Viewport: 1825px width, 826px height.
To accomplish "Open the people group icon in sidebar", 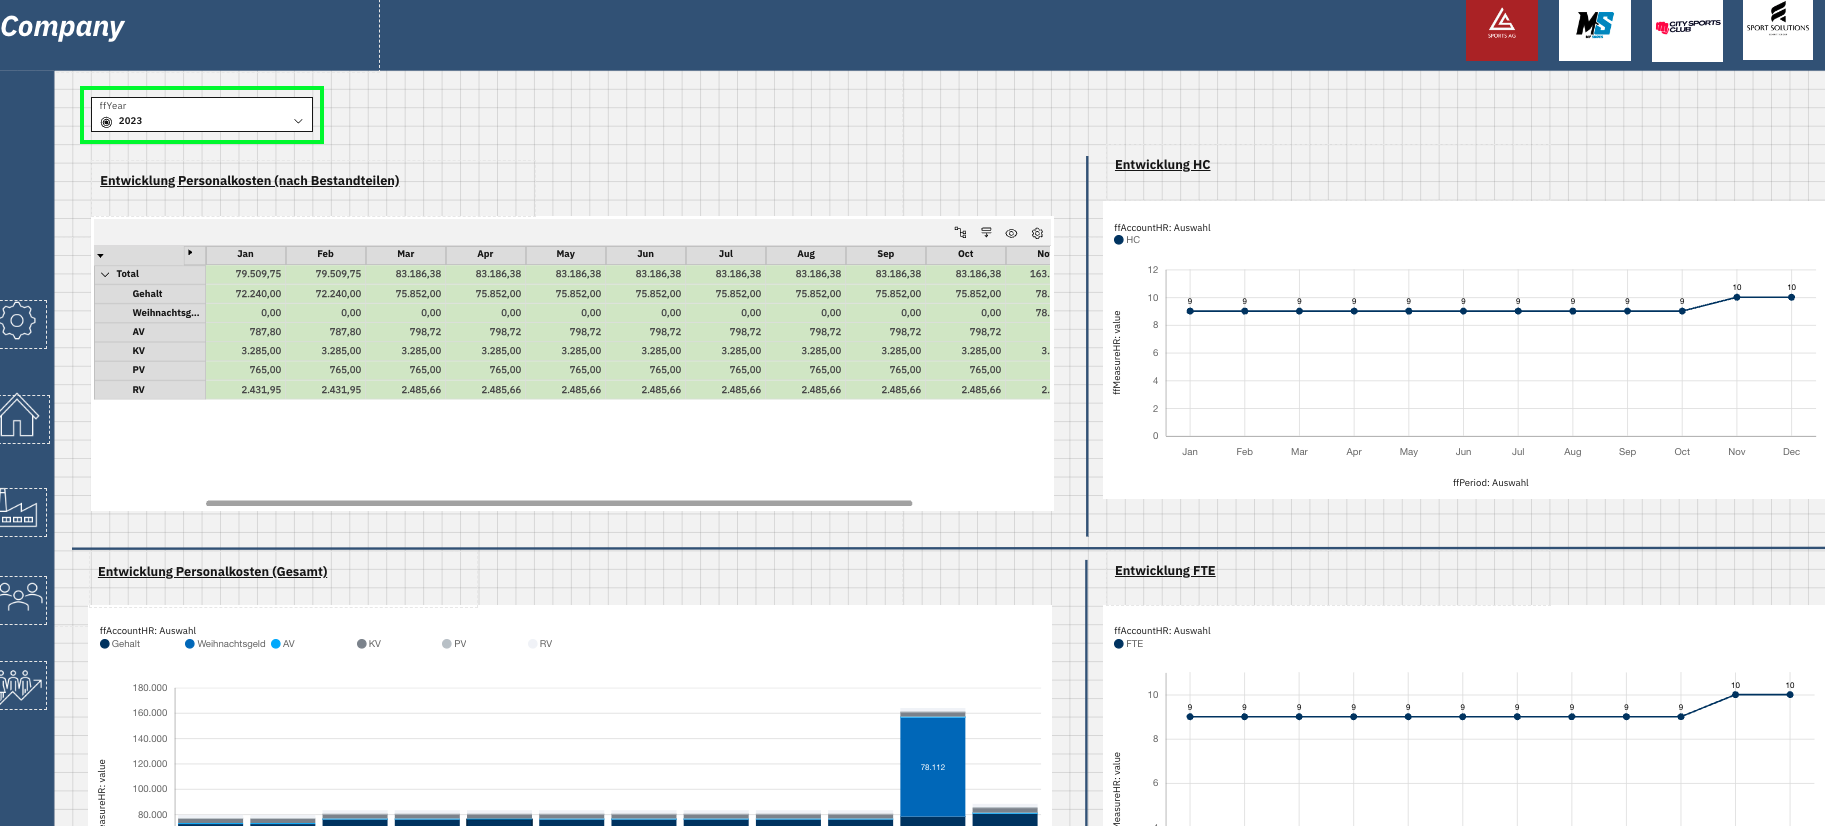I will tap(20, 598).
